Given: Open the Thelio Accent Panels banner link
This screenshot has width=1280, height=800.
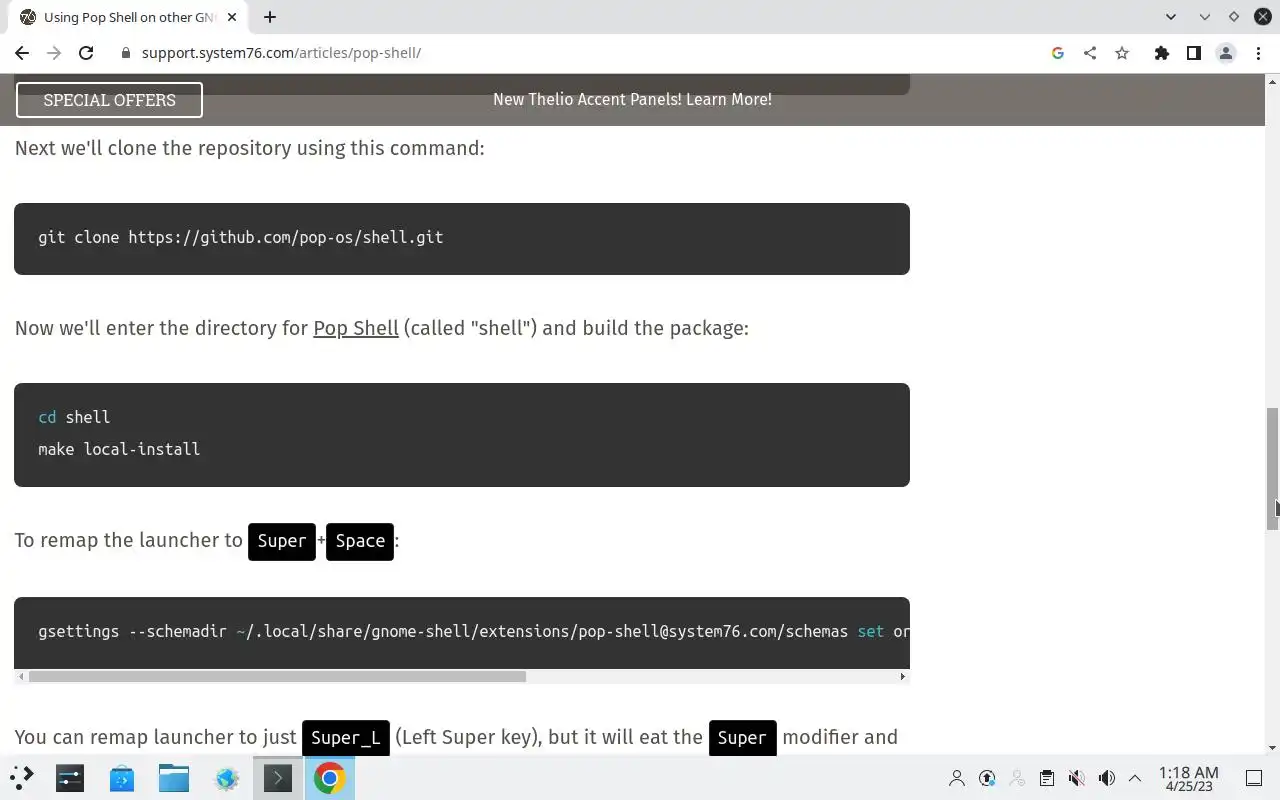Looking at the screenshot, I should [x=632, y=99].
